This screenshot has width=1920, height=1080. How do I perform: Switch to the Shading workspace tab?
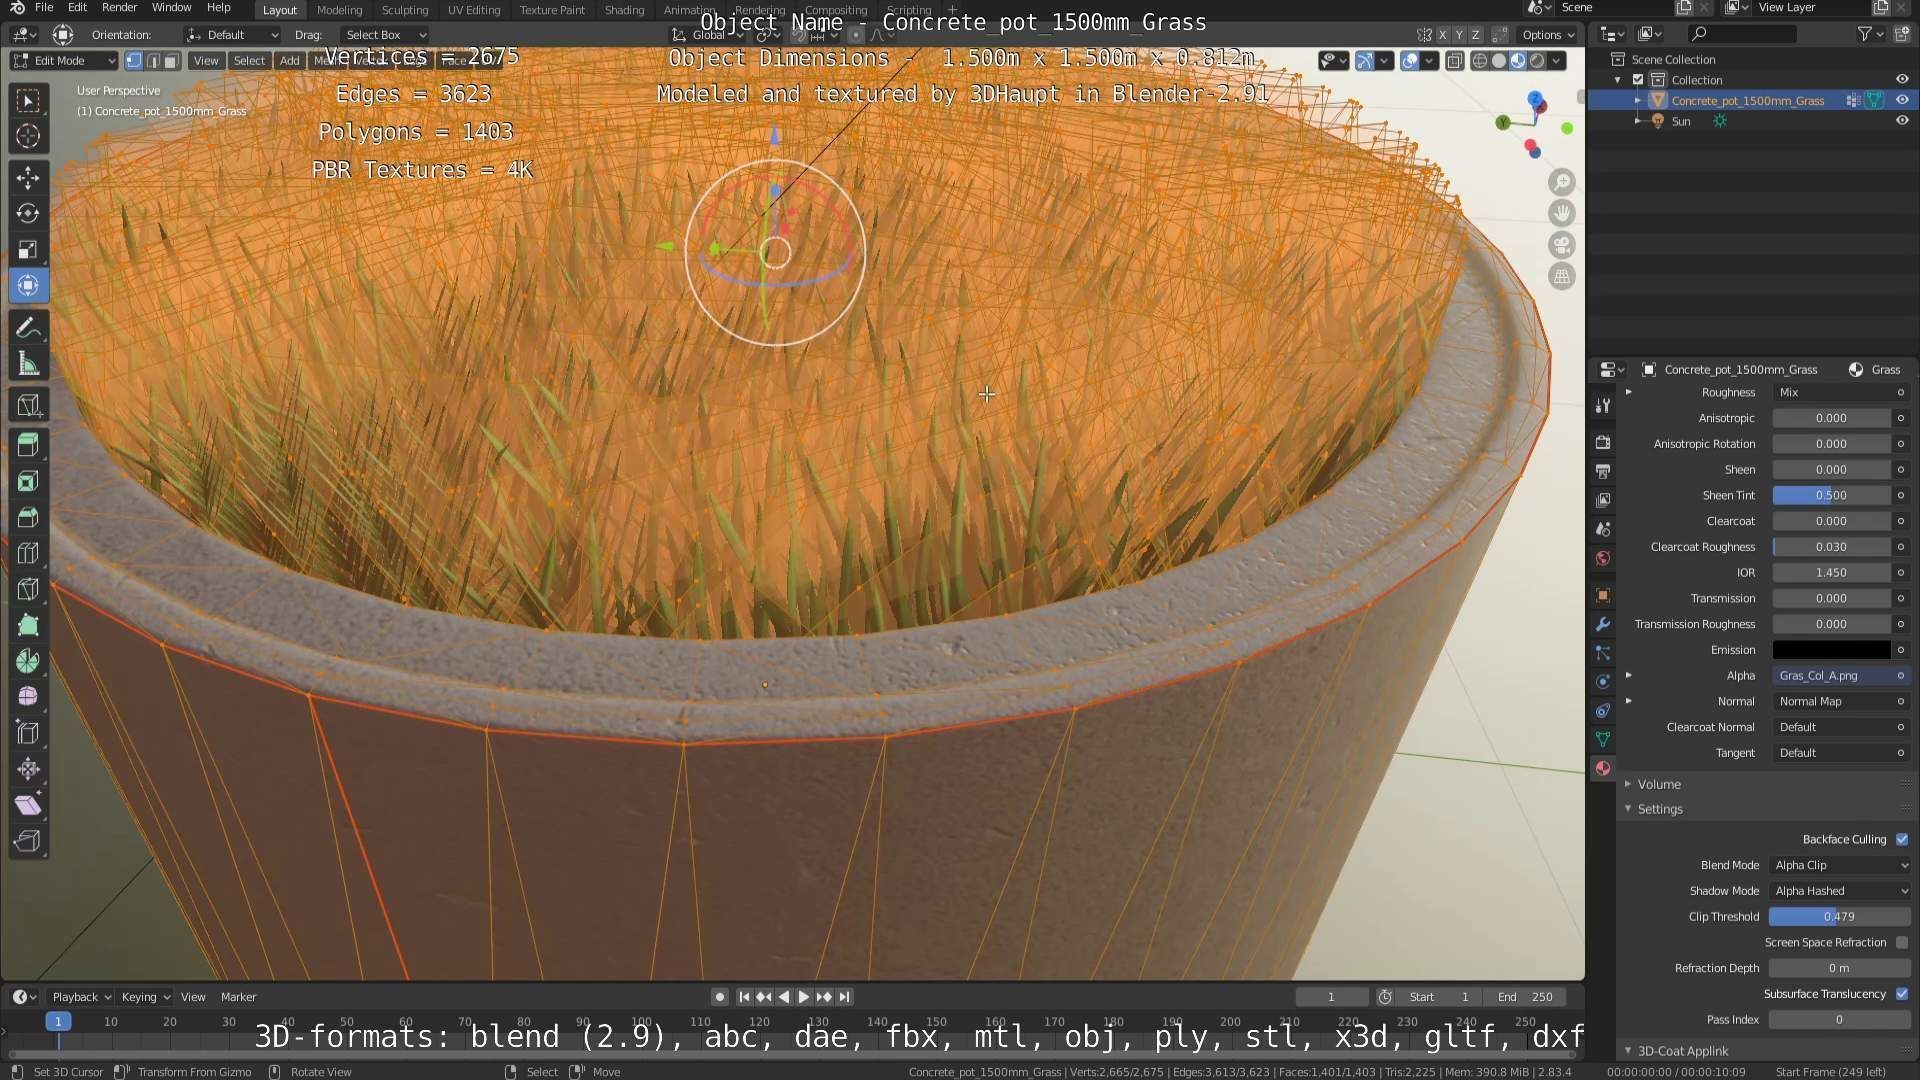[624, 10]
